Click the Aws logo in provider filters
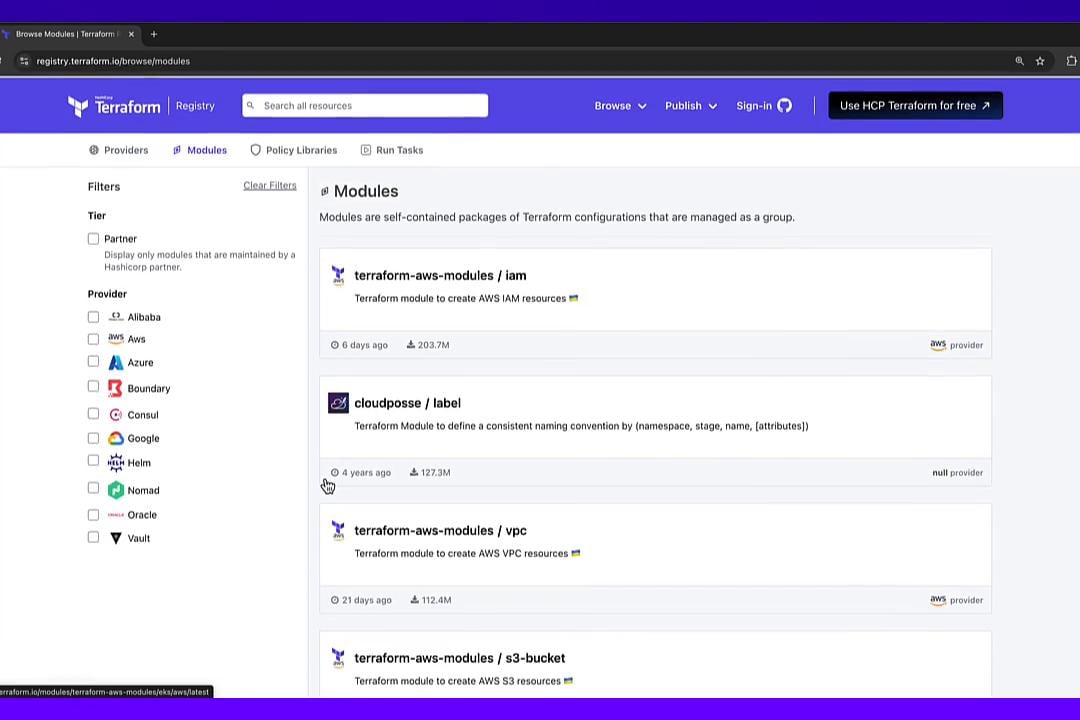 (x=116, y=339)
